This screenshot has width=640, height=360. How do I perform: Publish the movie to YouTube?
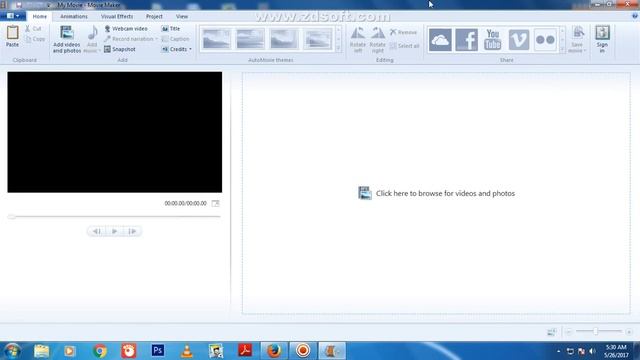493,40
